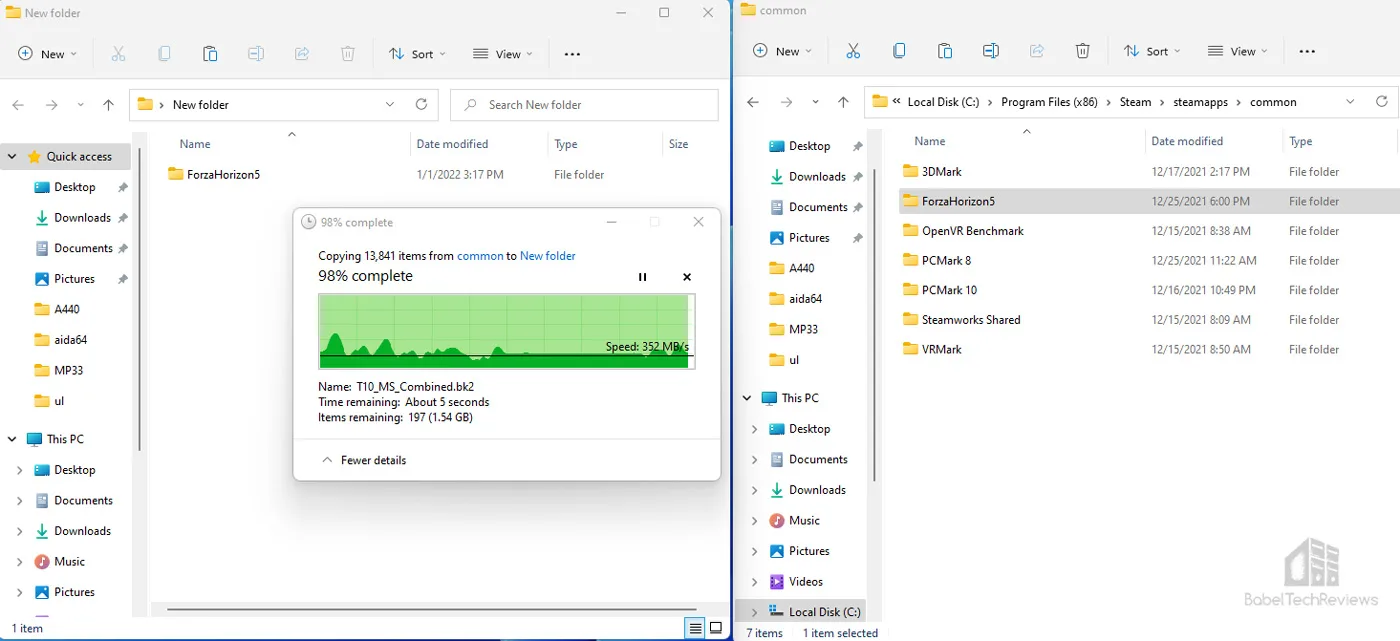
Task: Go back in New folder window navigation
Action: click(x=18, y=104)
